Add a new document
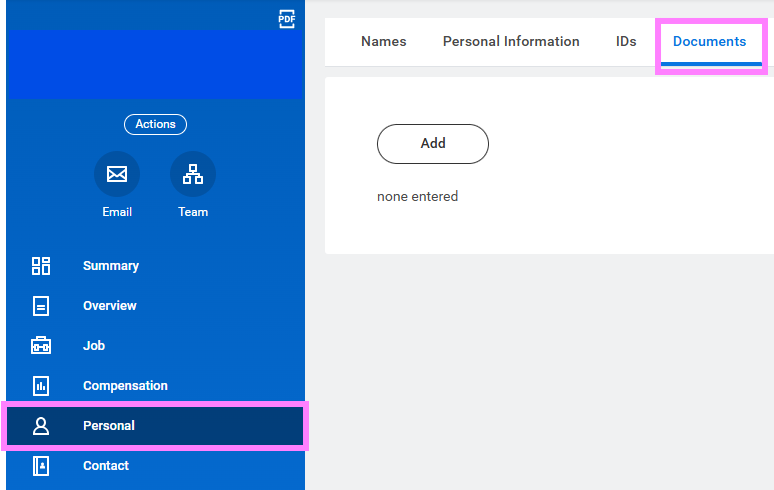The width and height of the screenshot is (774, 490). pos(433,144)
